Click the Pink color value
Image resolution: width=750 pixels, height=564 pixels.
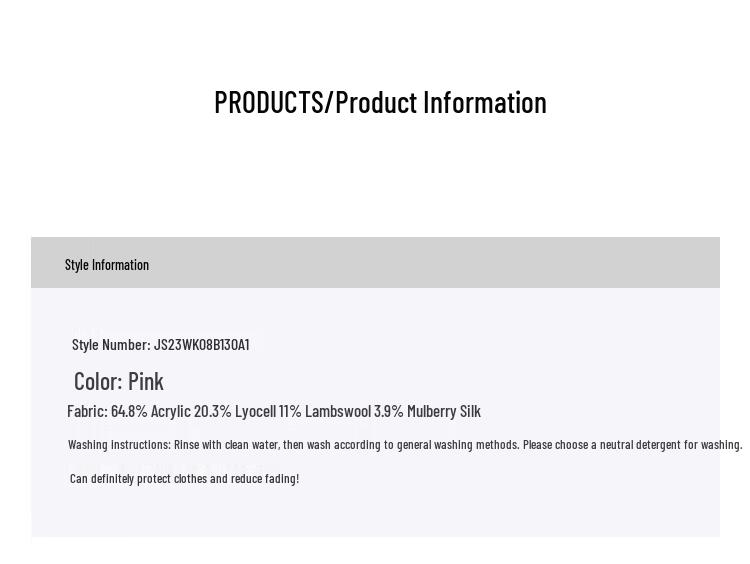tap(146, 381)
